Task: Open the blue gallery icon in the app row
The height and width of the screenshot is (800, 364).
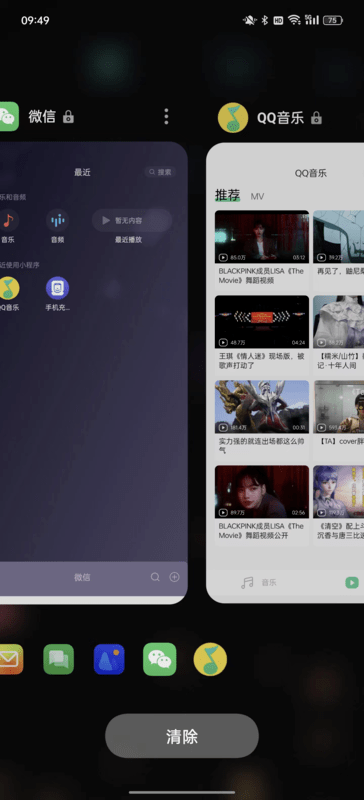Action: click(109, 659)
